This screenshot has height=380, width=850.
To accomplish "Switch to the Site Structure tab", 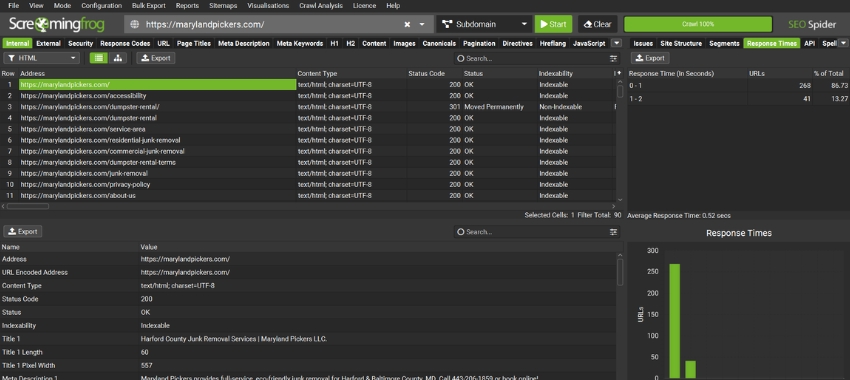I will (681, 43).
